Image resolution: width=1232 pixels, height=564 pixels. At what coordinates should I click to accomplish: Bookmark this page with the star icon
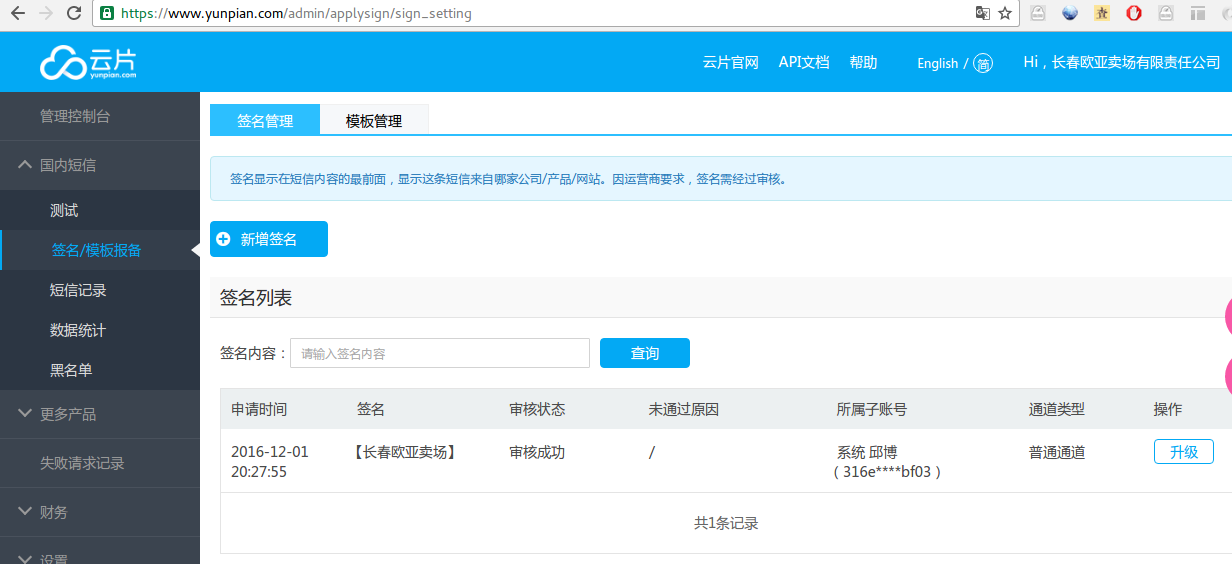click(1005, 14)
